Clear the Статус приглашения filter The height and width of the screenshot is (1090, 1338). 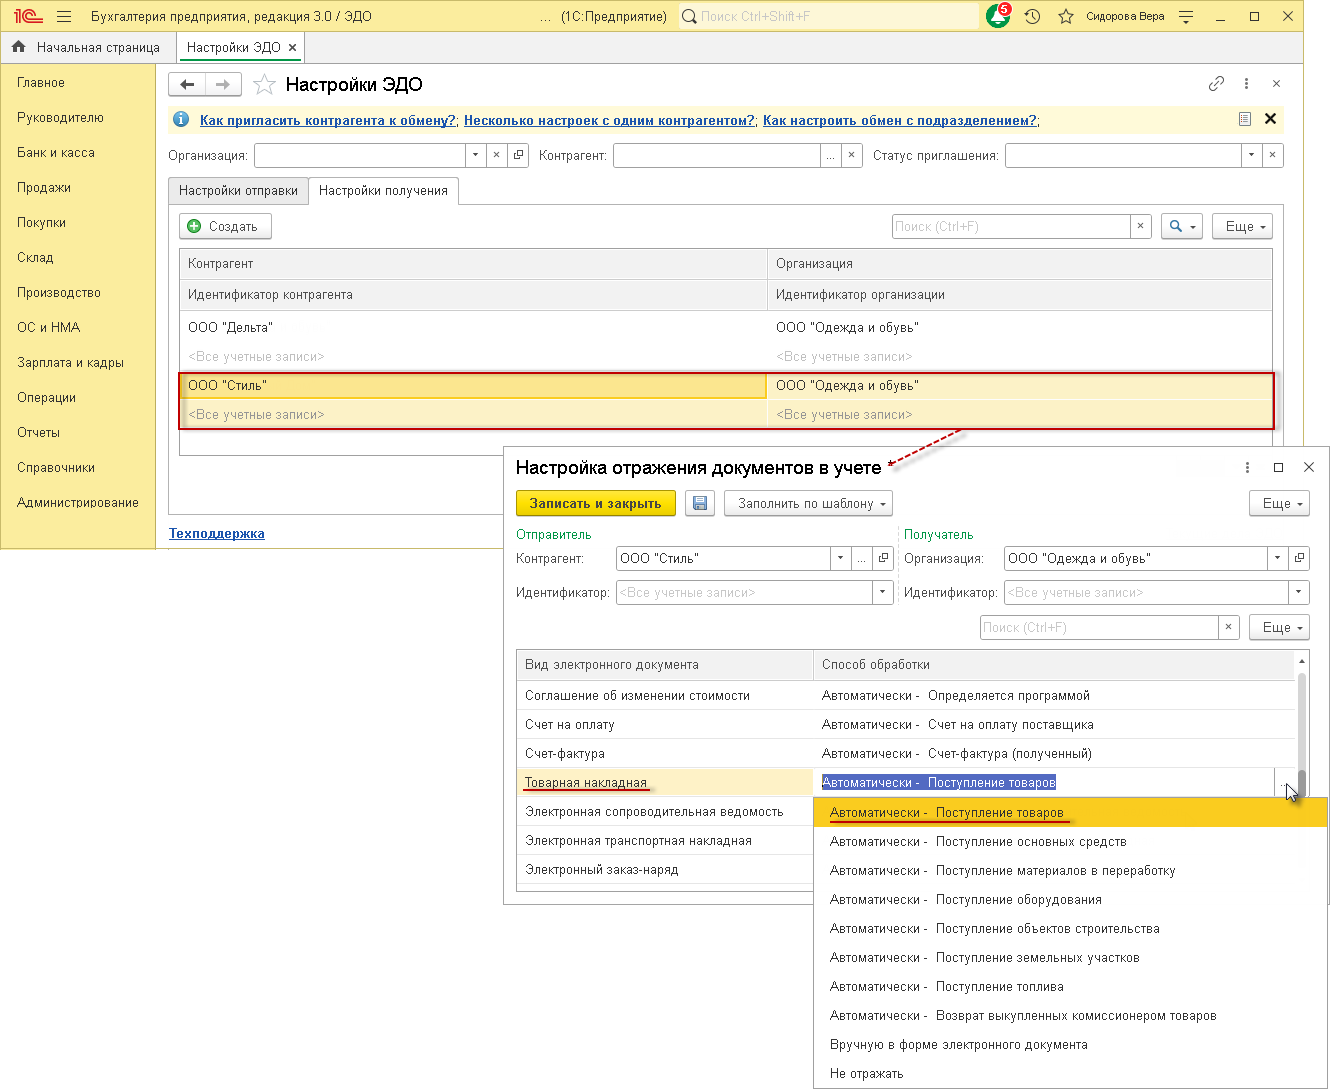pyautogui.click(x=1272, y=155)
